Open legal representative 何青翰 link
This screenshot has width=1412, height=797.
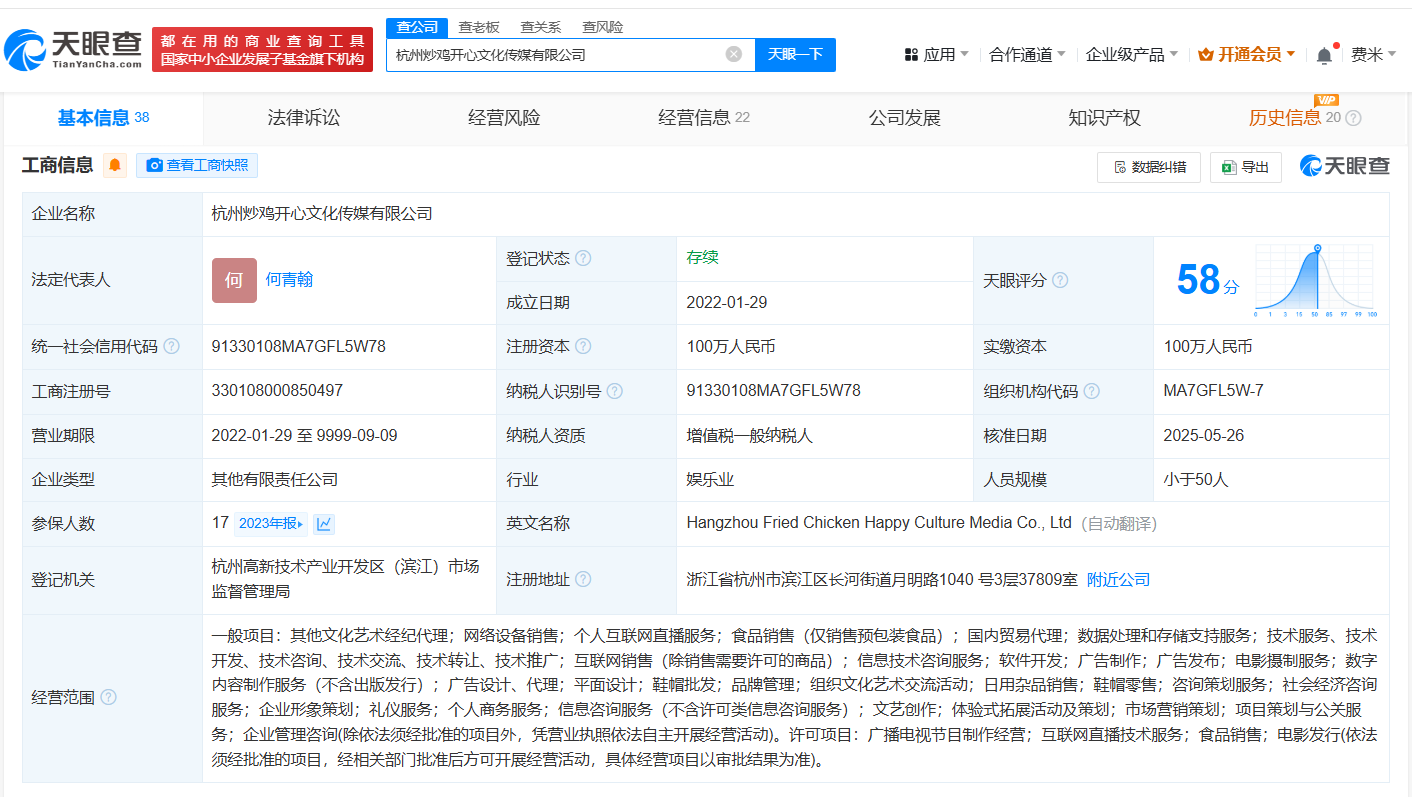[289, 280]
